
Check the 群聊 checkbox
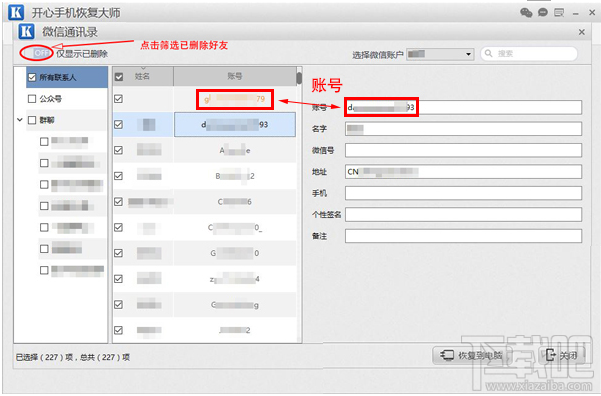point(32,120)
